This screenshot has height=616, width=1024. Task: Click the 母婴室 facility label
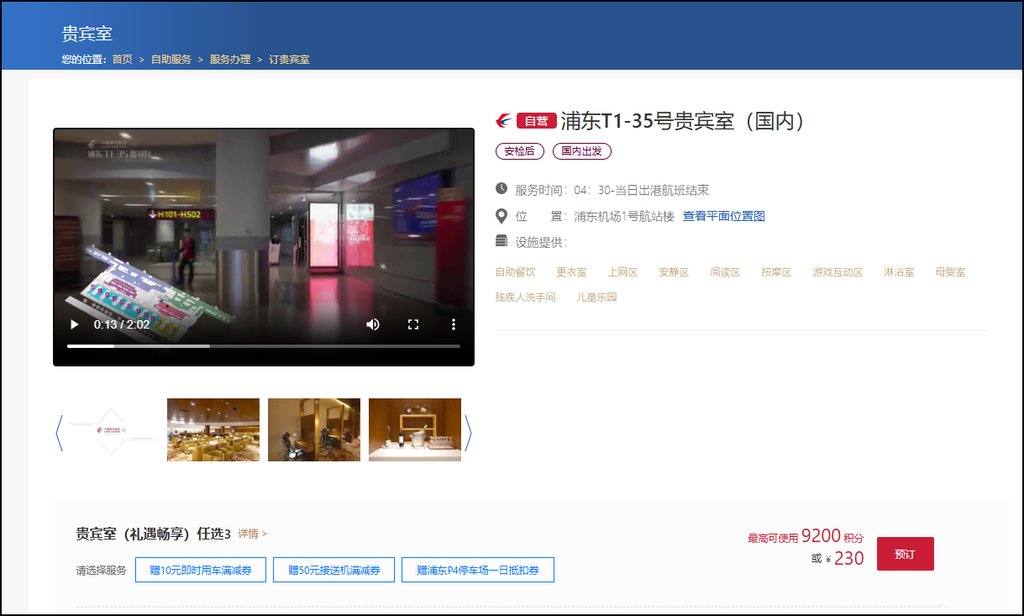tap(950, 272)
